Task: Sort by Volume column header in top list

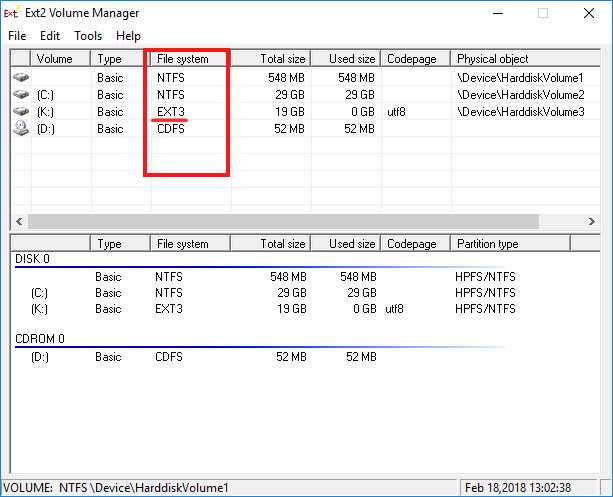Action: coord(60,59)
